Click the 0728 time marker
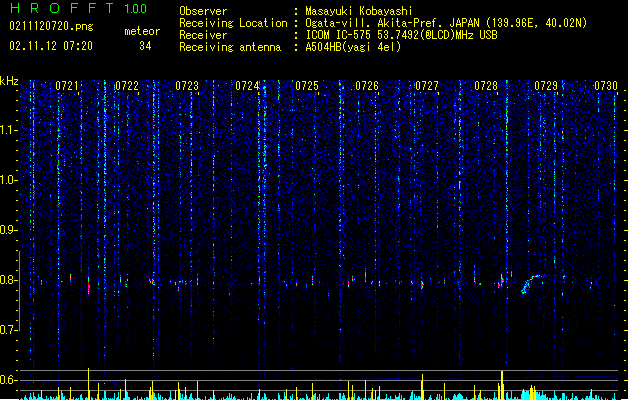The height and width of the screenshot is (400, 629). [x=486, y=86]
